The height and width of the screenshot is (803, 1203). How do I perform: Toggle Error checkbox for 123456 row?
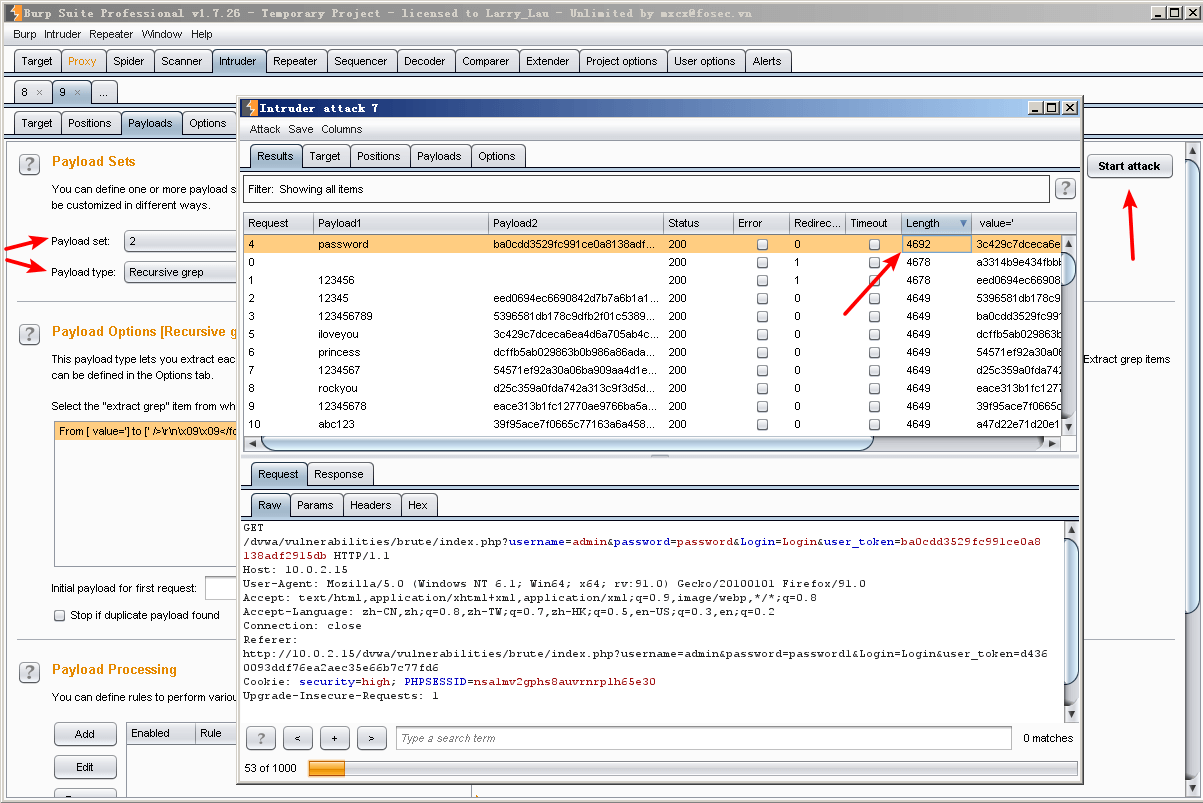tap(762, 280)
